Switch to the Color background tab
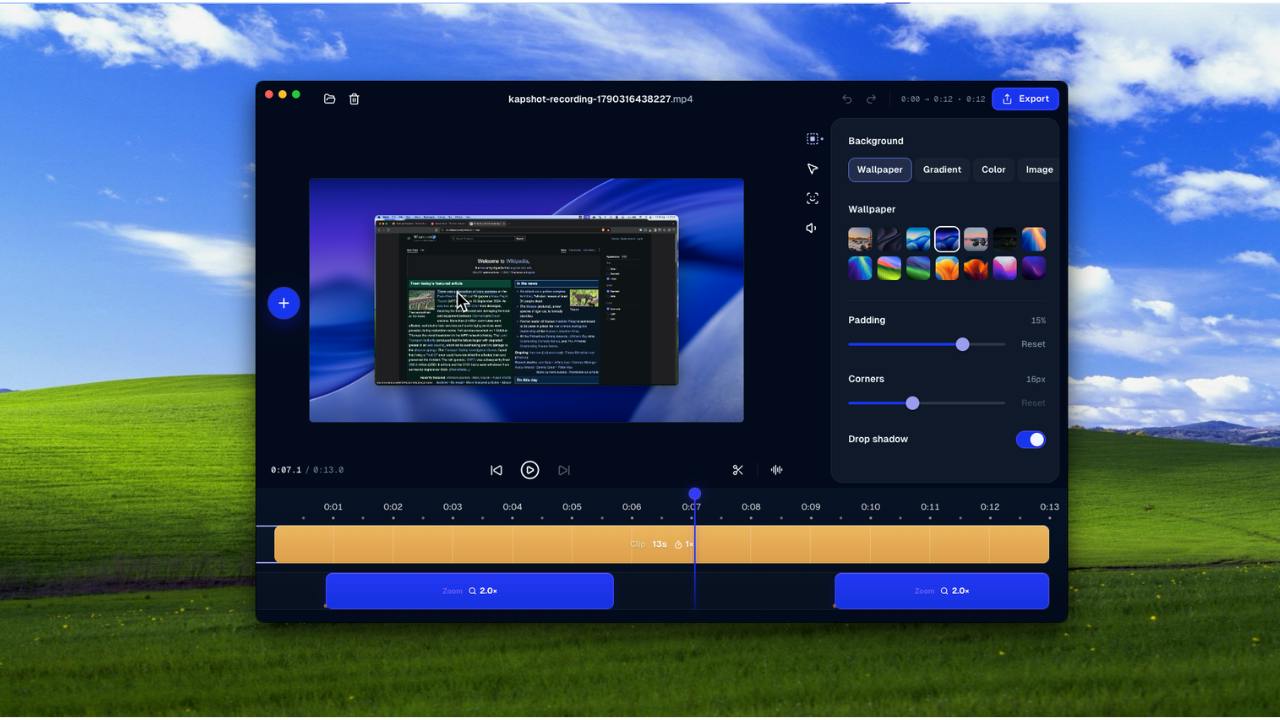The width and height of the screenshot is (1280, 720). pyautogui.click(x=993, y=170)
